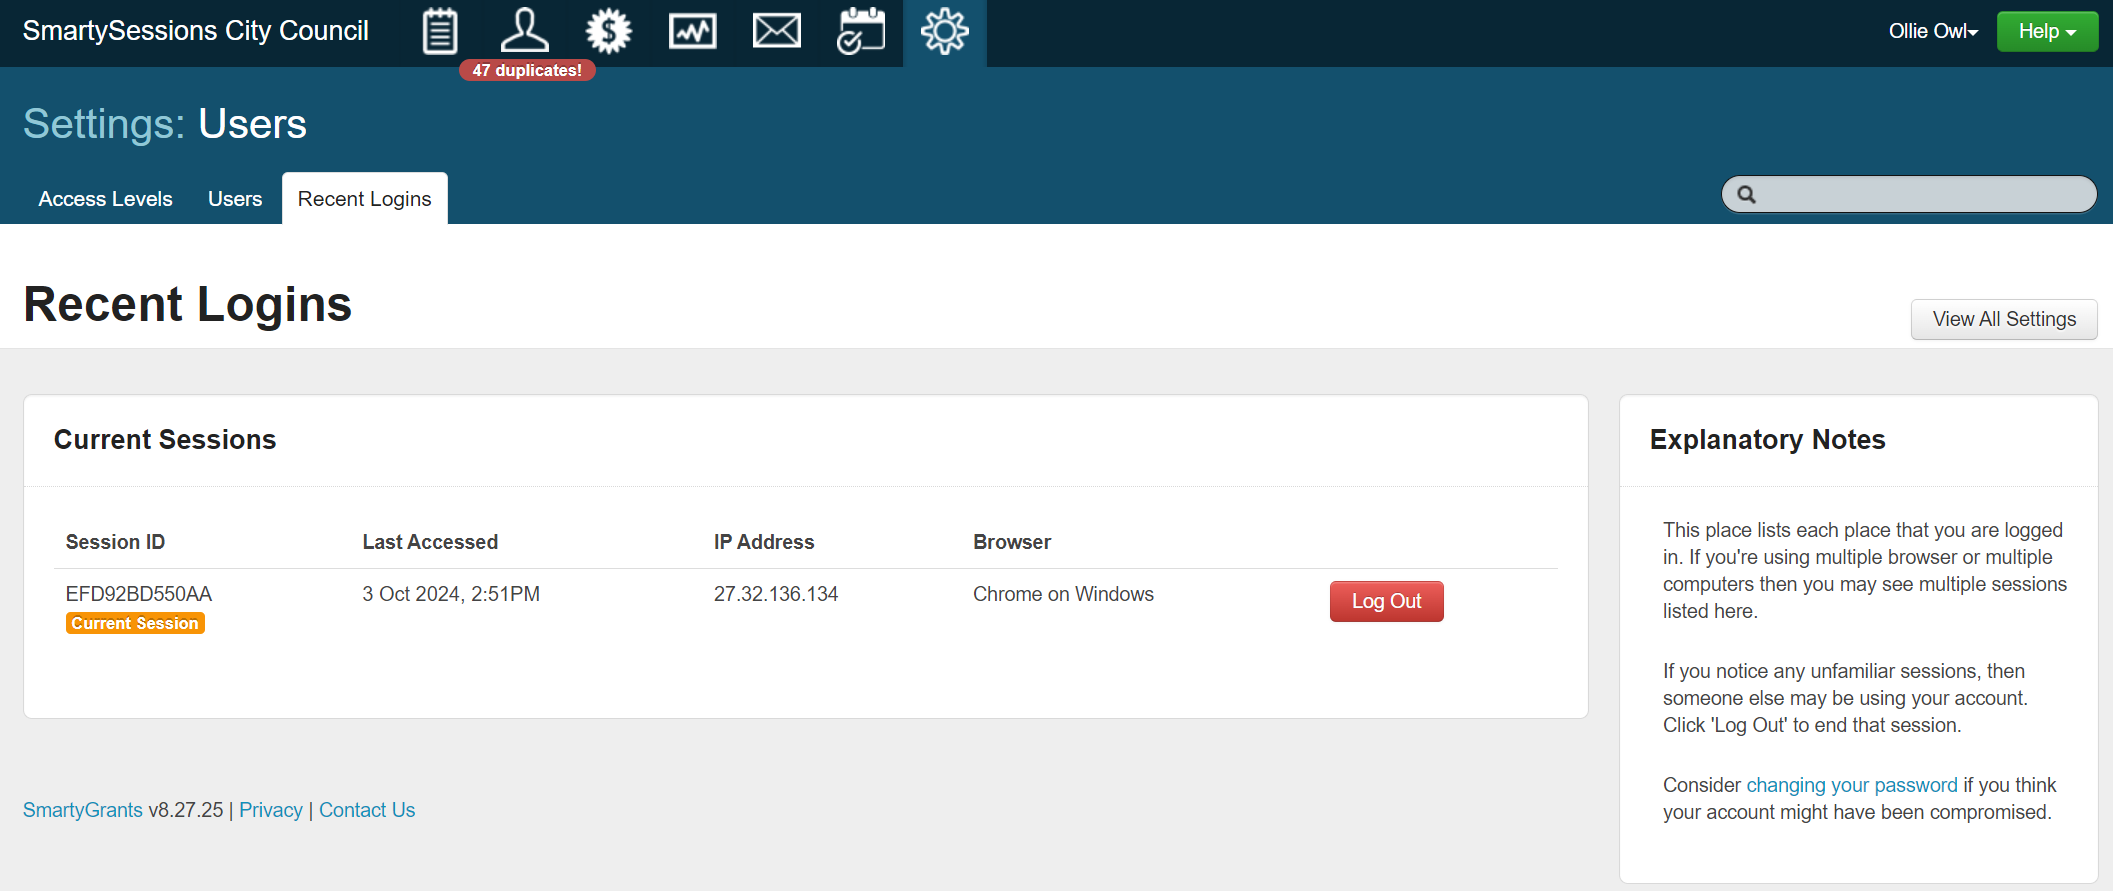Open the settings gear icon

944,31
